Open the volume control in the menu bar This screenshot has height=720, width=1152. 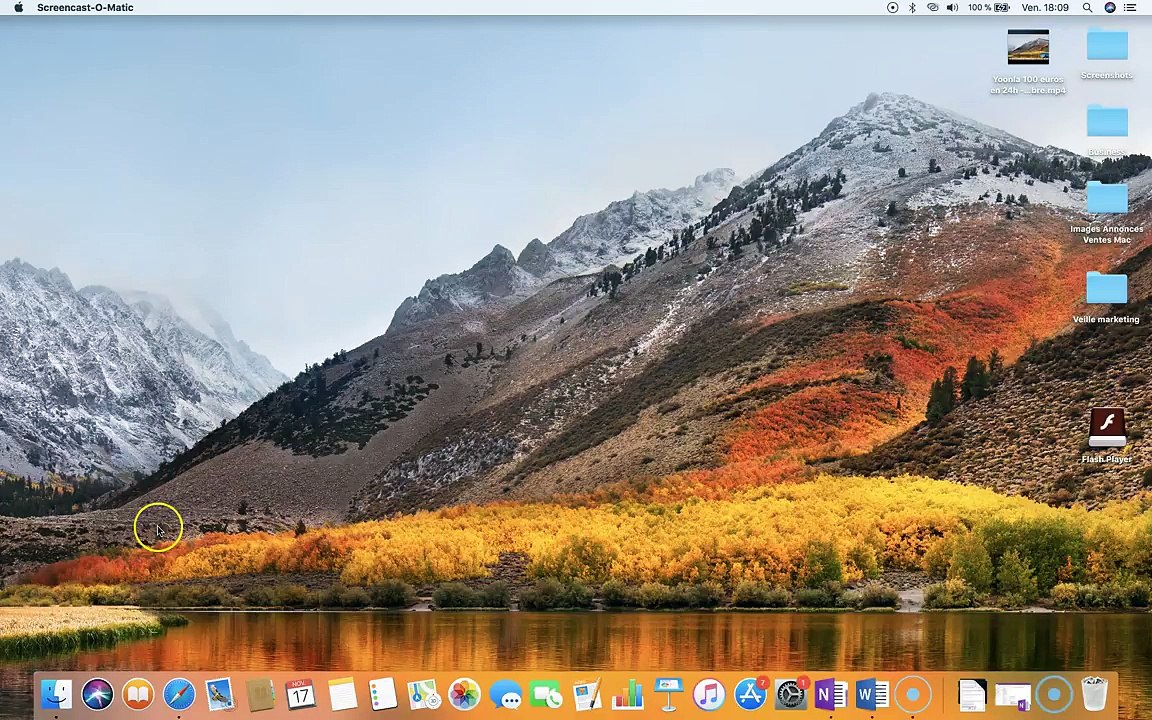(952, 7)
